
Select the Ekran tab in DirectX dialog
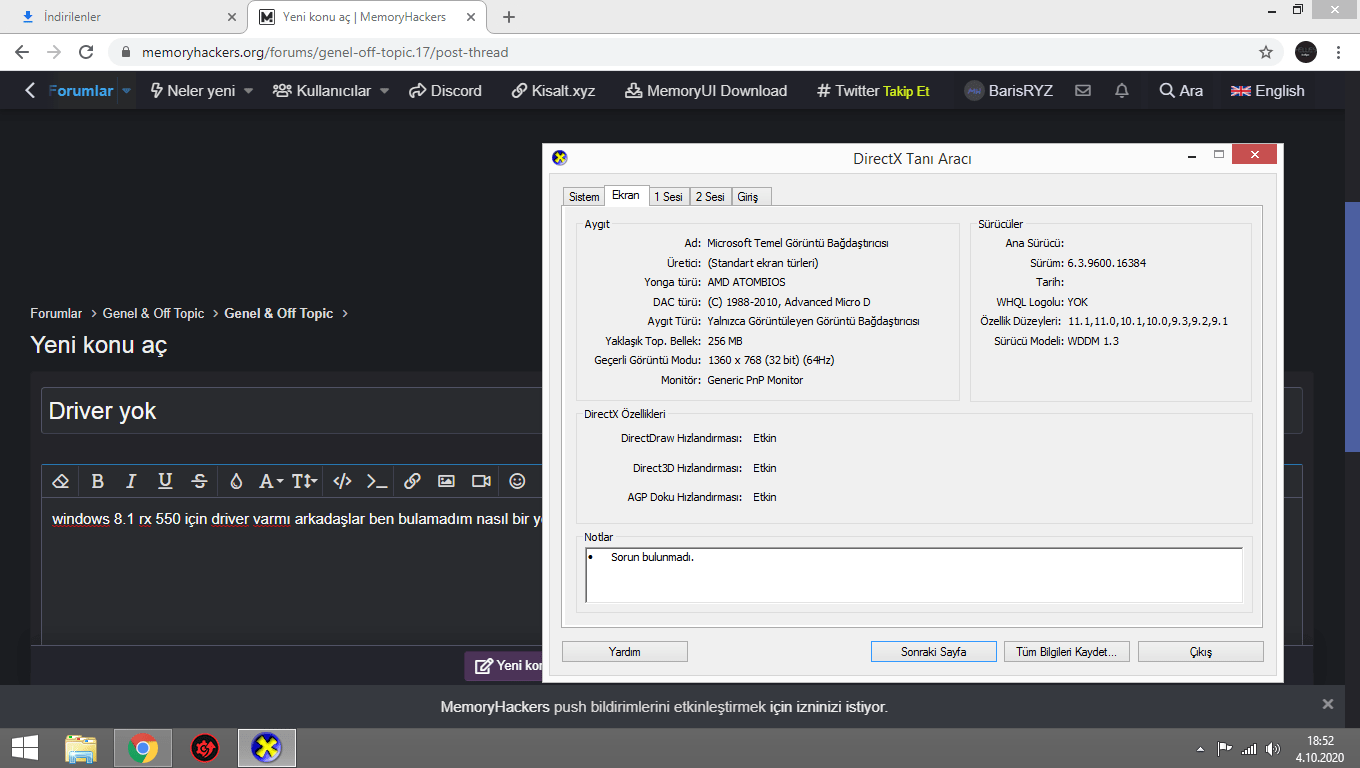click(626, 195)
